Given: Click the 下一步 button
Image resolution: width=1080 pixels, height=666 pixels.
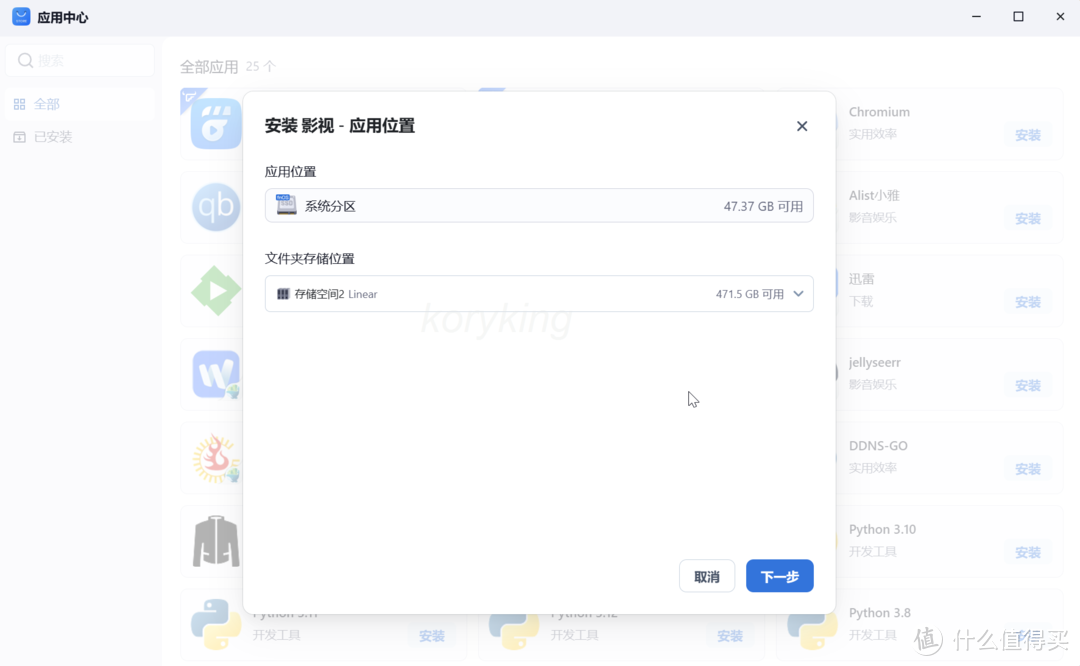Looking at the screenshot, I should pyautogui.click(x=779, y=576).
